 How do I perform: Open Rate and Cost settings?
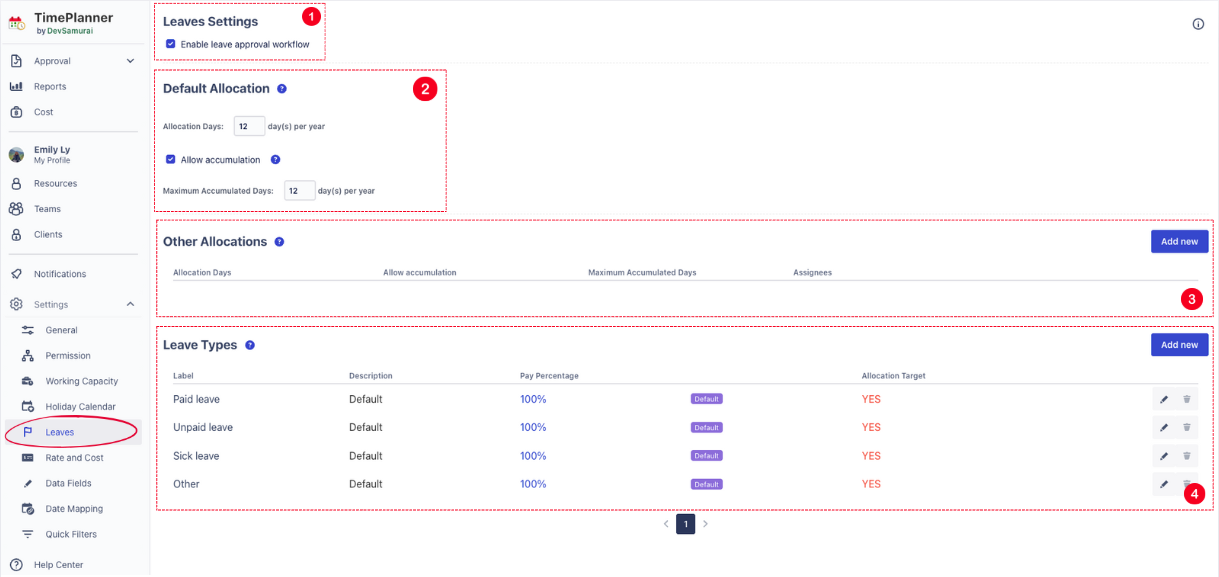(74, 458)
